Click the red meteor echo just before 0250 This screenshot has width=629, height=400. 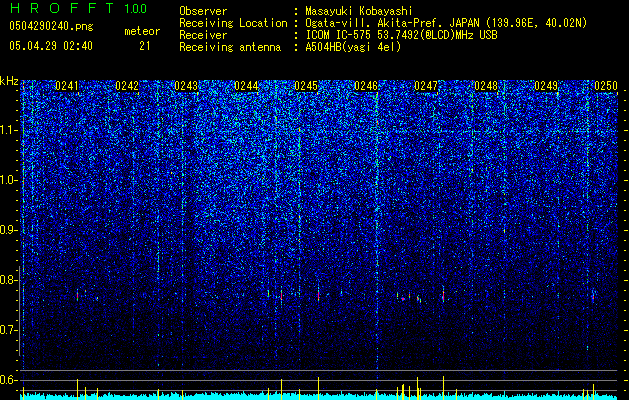(x=593, y=297)
